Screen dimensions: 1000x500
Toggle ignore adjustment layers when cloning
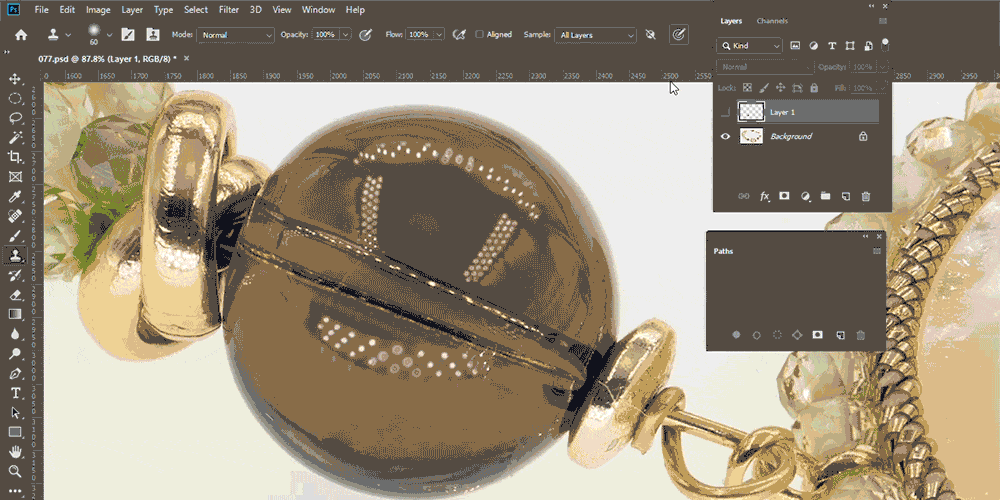point(651,35)
